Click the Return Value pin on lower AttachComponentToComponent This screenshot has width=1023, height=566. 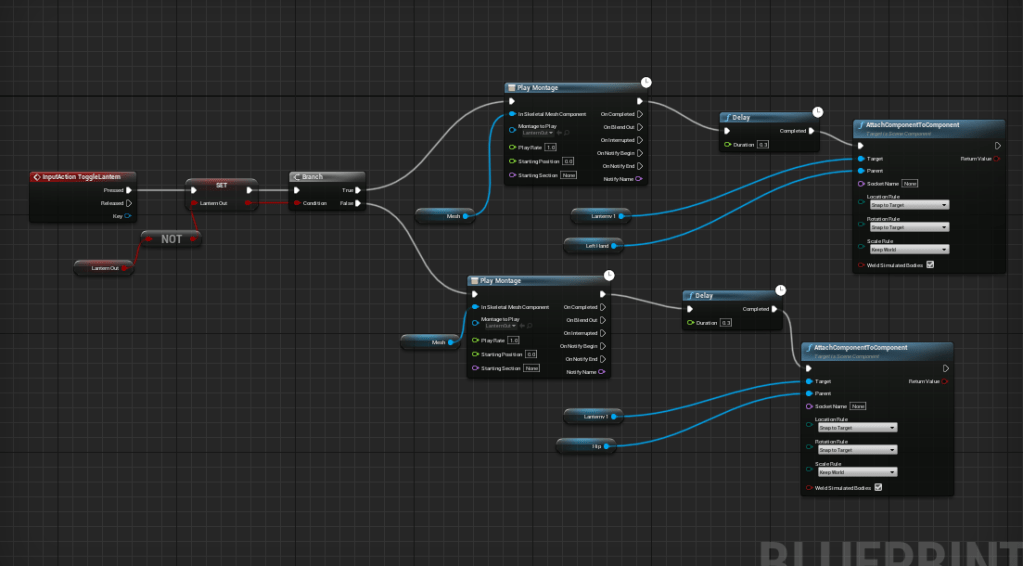(944, 381)
